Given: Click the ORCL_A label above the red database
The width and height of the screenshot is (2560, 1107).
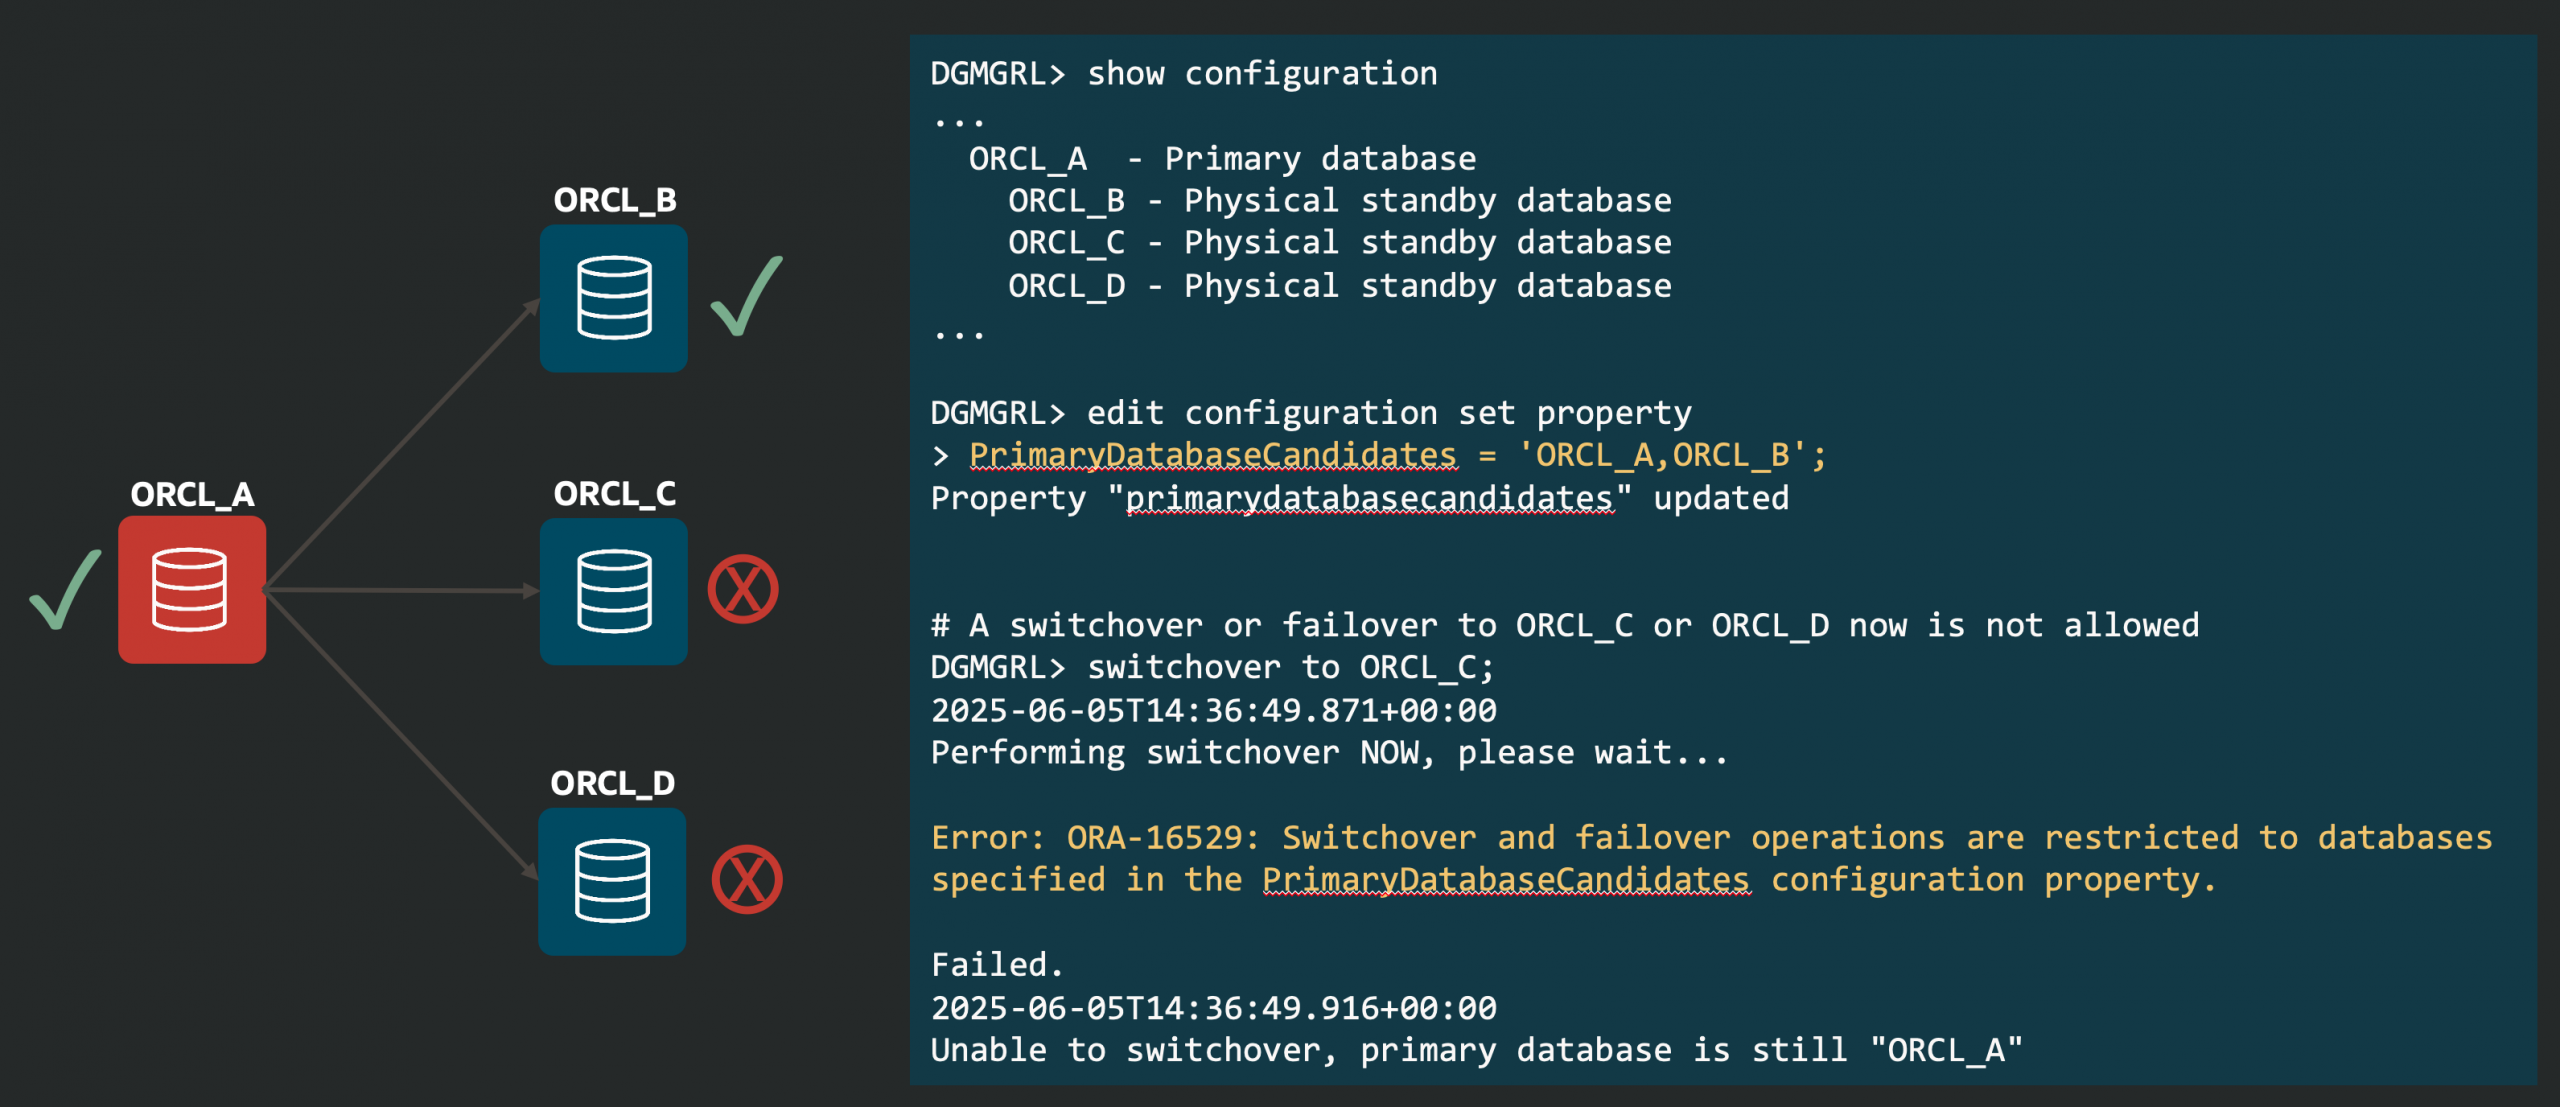Looking at the screenshot, I should click(x=192, y=494).
